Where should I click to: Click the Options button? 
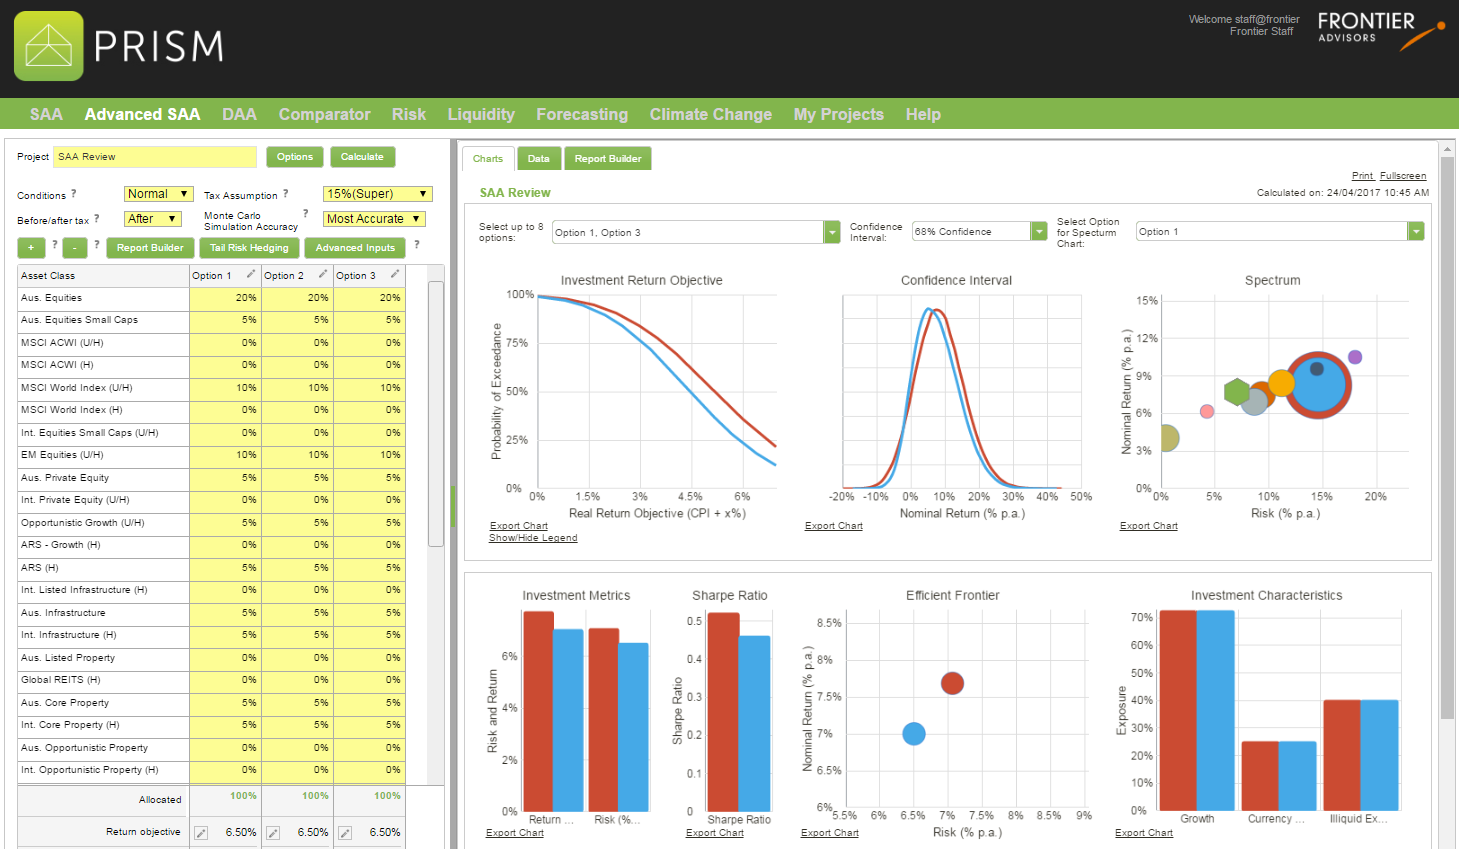pyautogui.click(x=295, y=157)
